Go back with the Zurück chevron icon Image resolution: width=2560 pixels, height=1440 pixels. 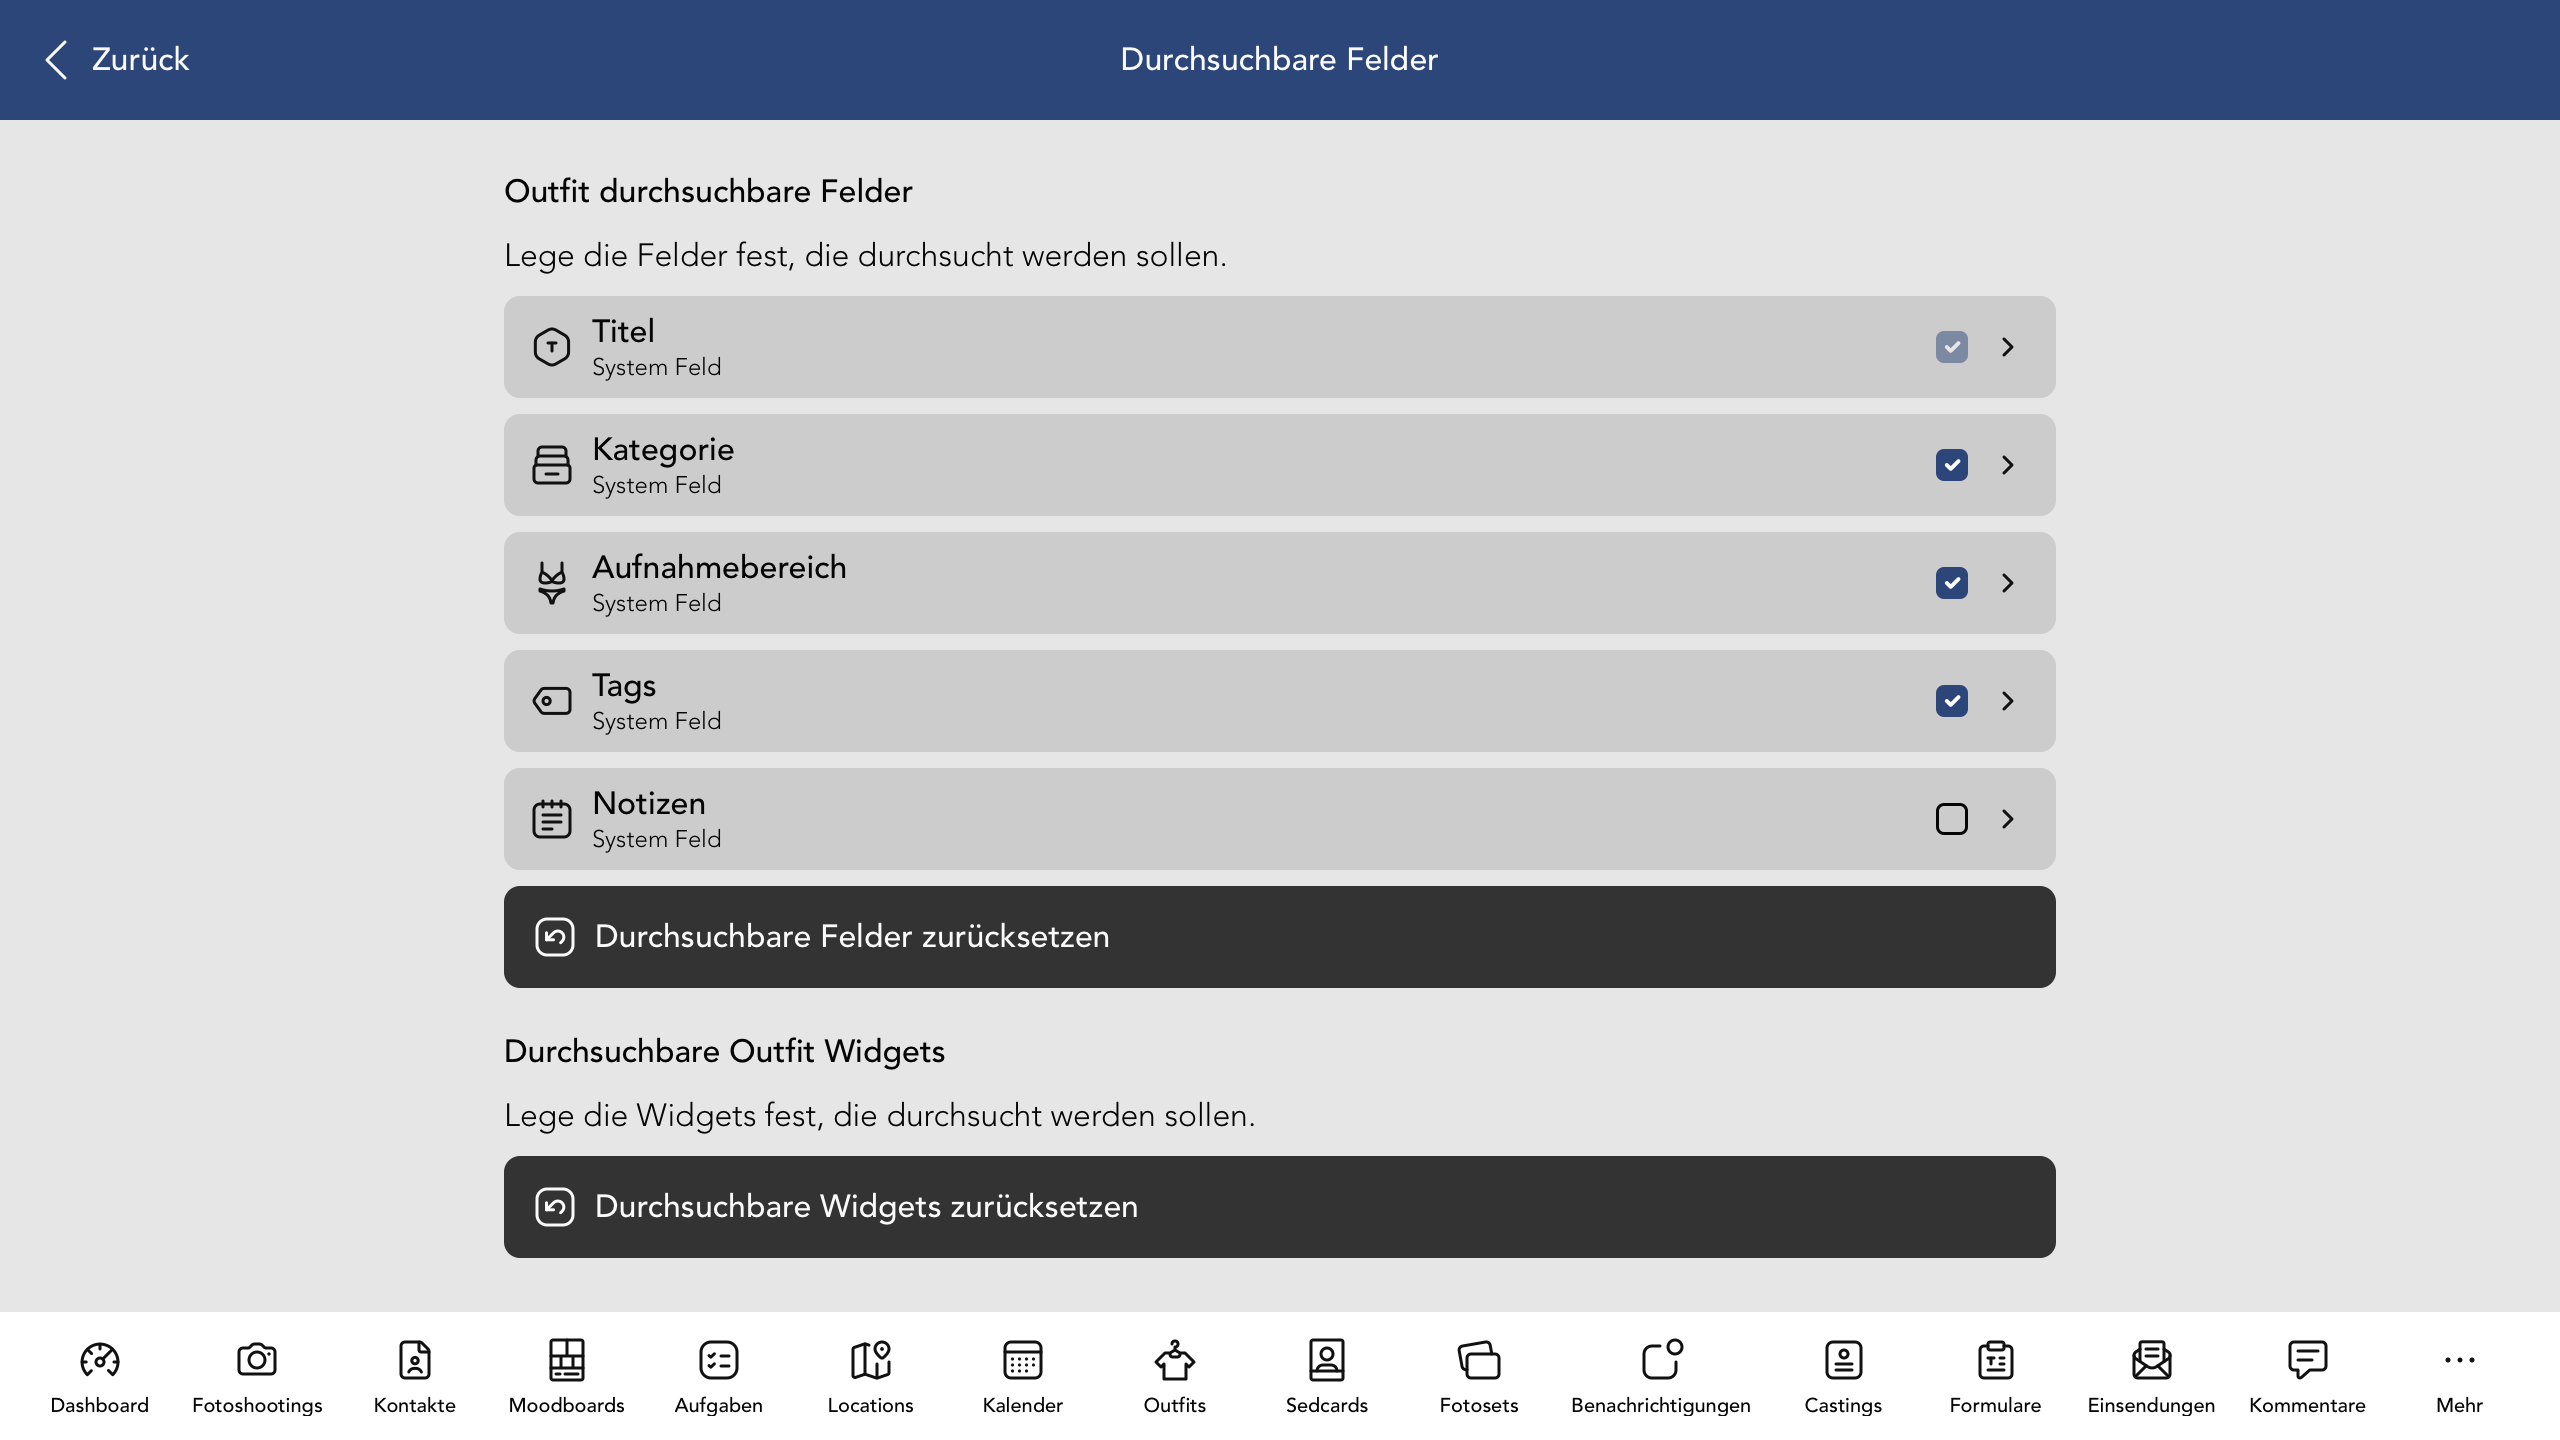56,60
